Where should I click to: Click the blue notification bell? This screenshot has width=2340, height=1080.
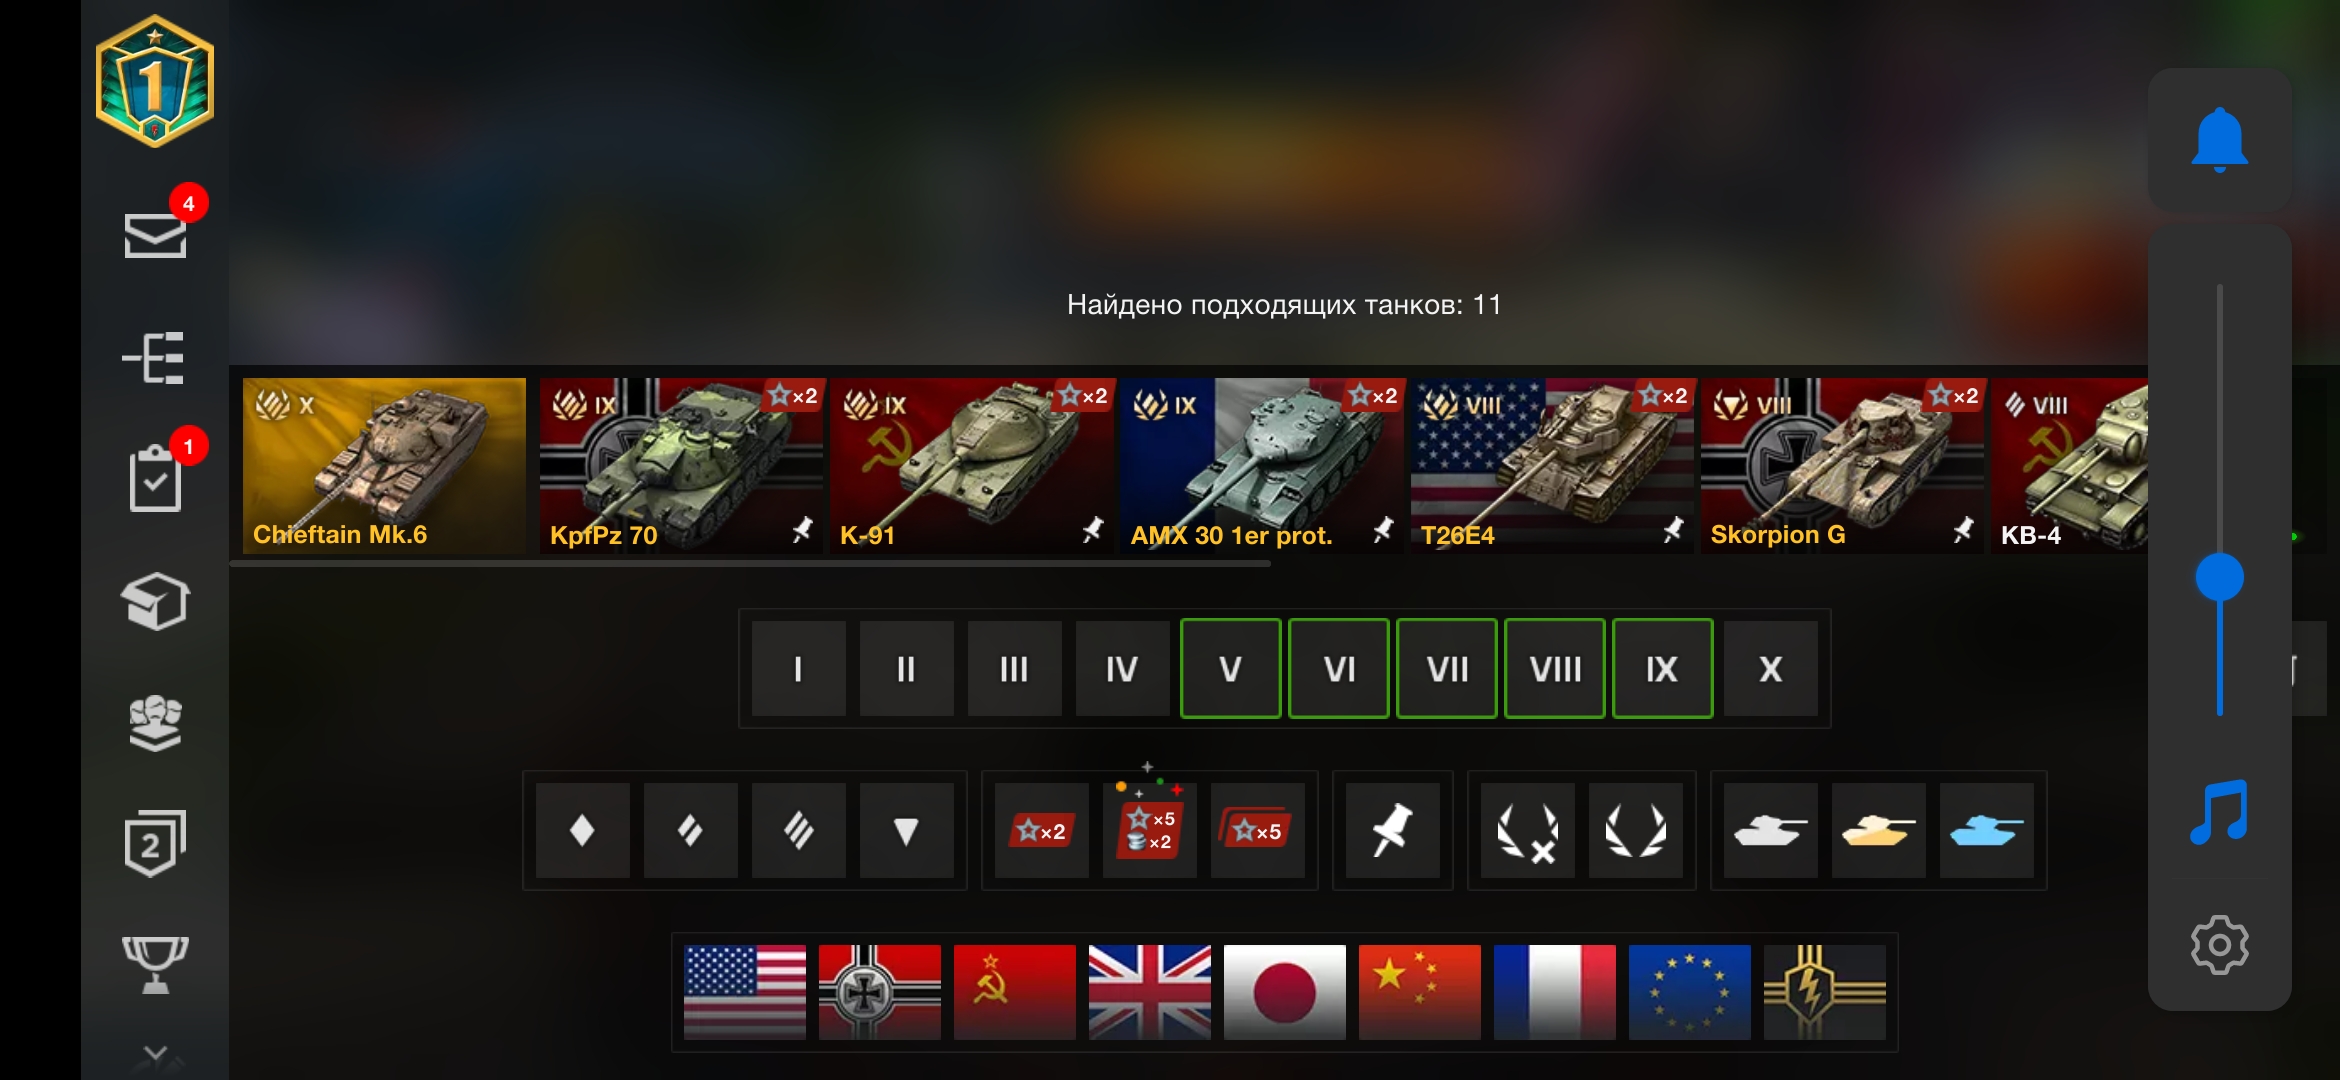[x=2219, y=140]
